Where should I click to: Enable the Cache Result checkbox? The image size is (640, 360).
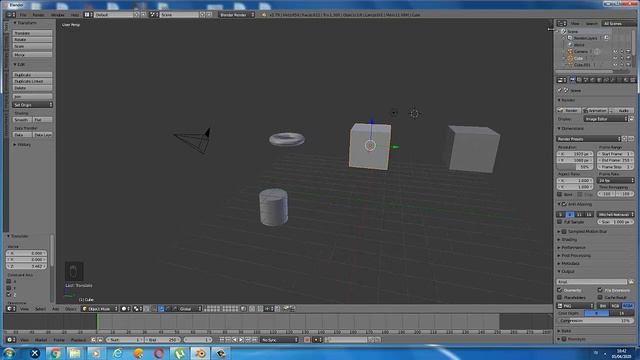[600, 298]
